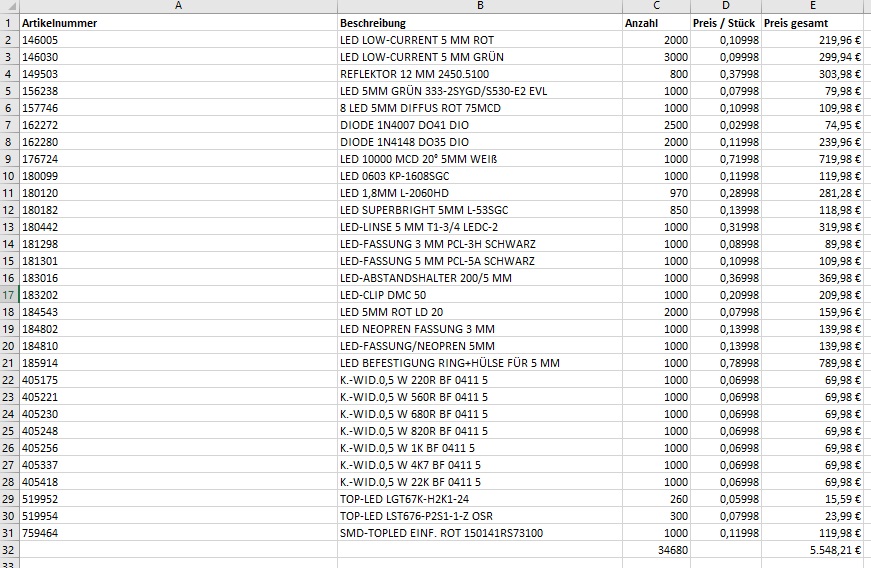
Task: Select cell with article number 183202
Action: [178, 295]
